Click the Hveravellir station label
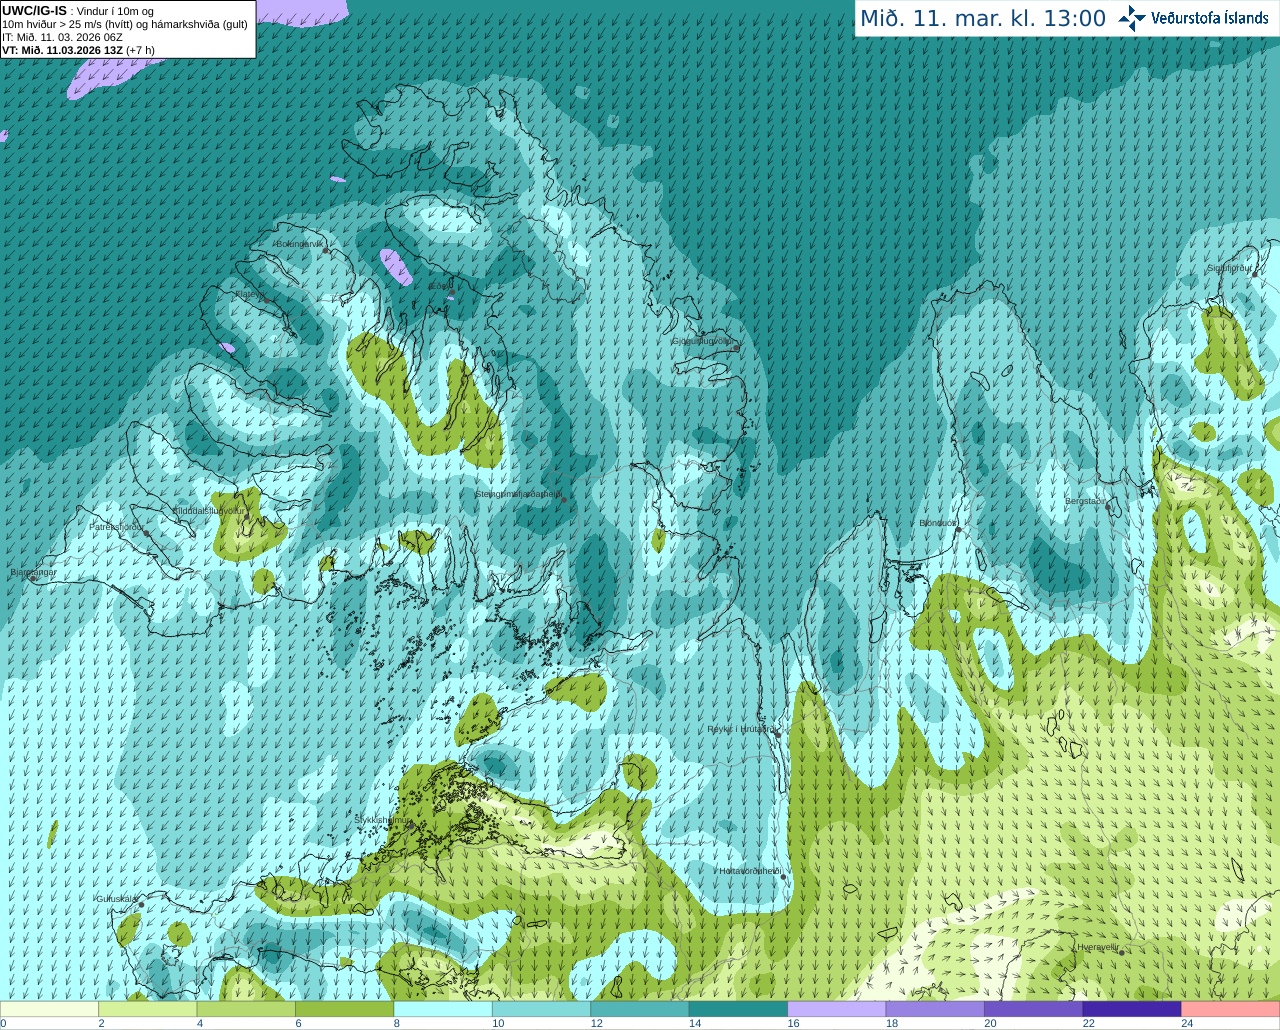The image size is (1280, 1030). coord(1097,947)
